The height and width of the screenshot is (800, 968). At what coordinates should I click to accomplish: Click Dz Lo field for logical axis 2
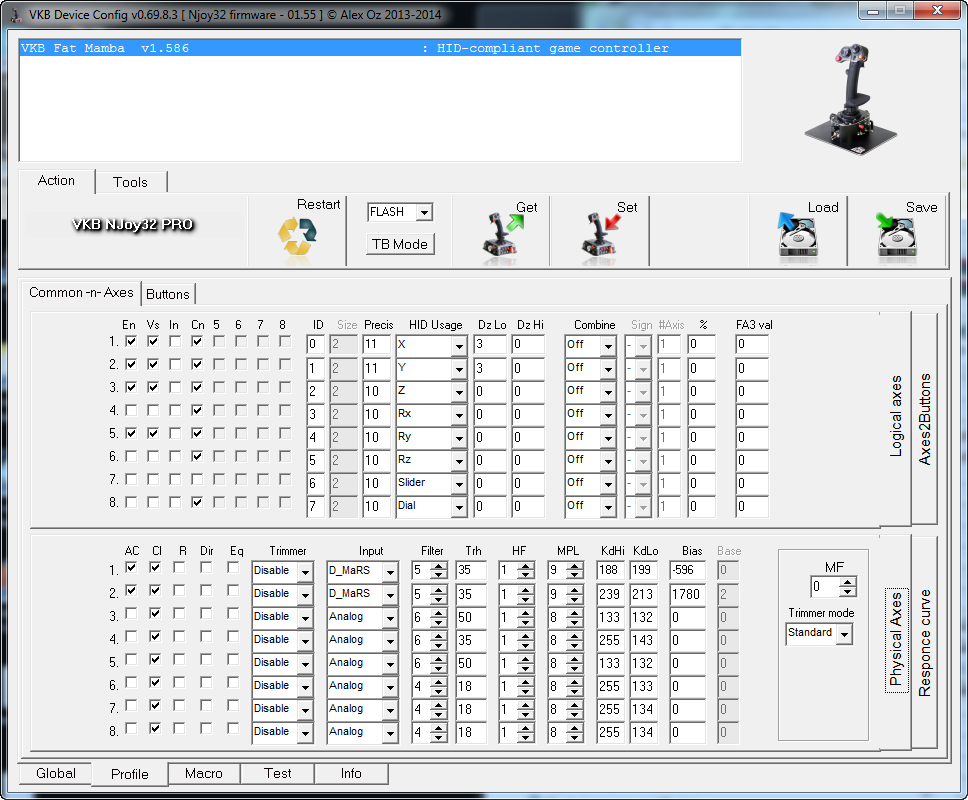(490, 369)
